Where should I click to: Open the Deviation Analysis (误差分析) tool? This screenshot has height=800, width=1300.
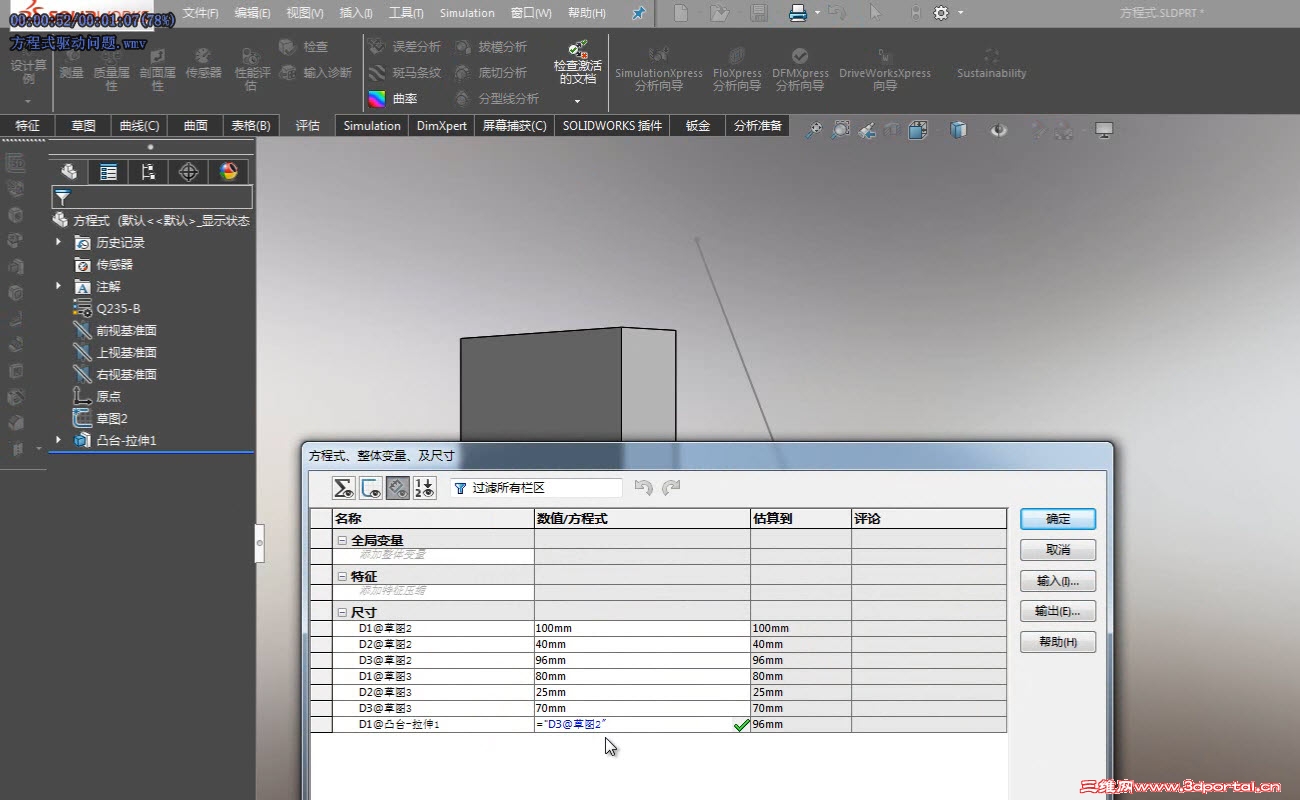pos(404,47)
